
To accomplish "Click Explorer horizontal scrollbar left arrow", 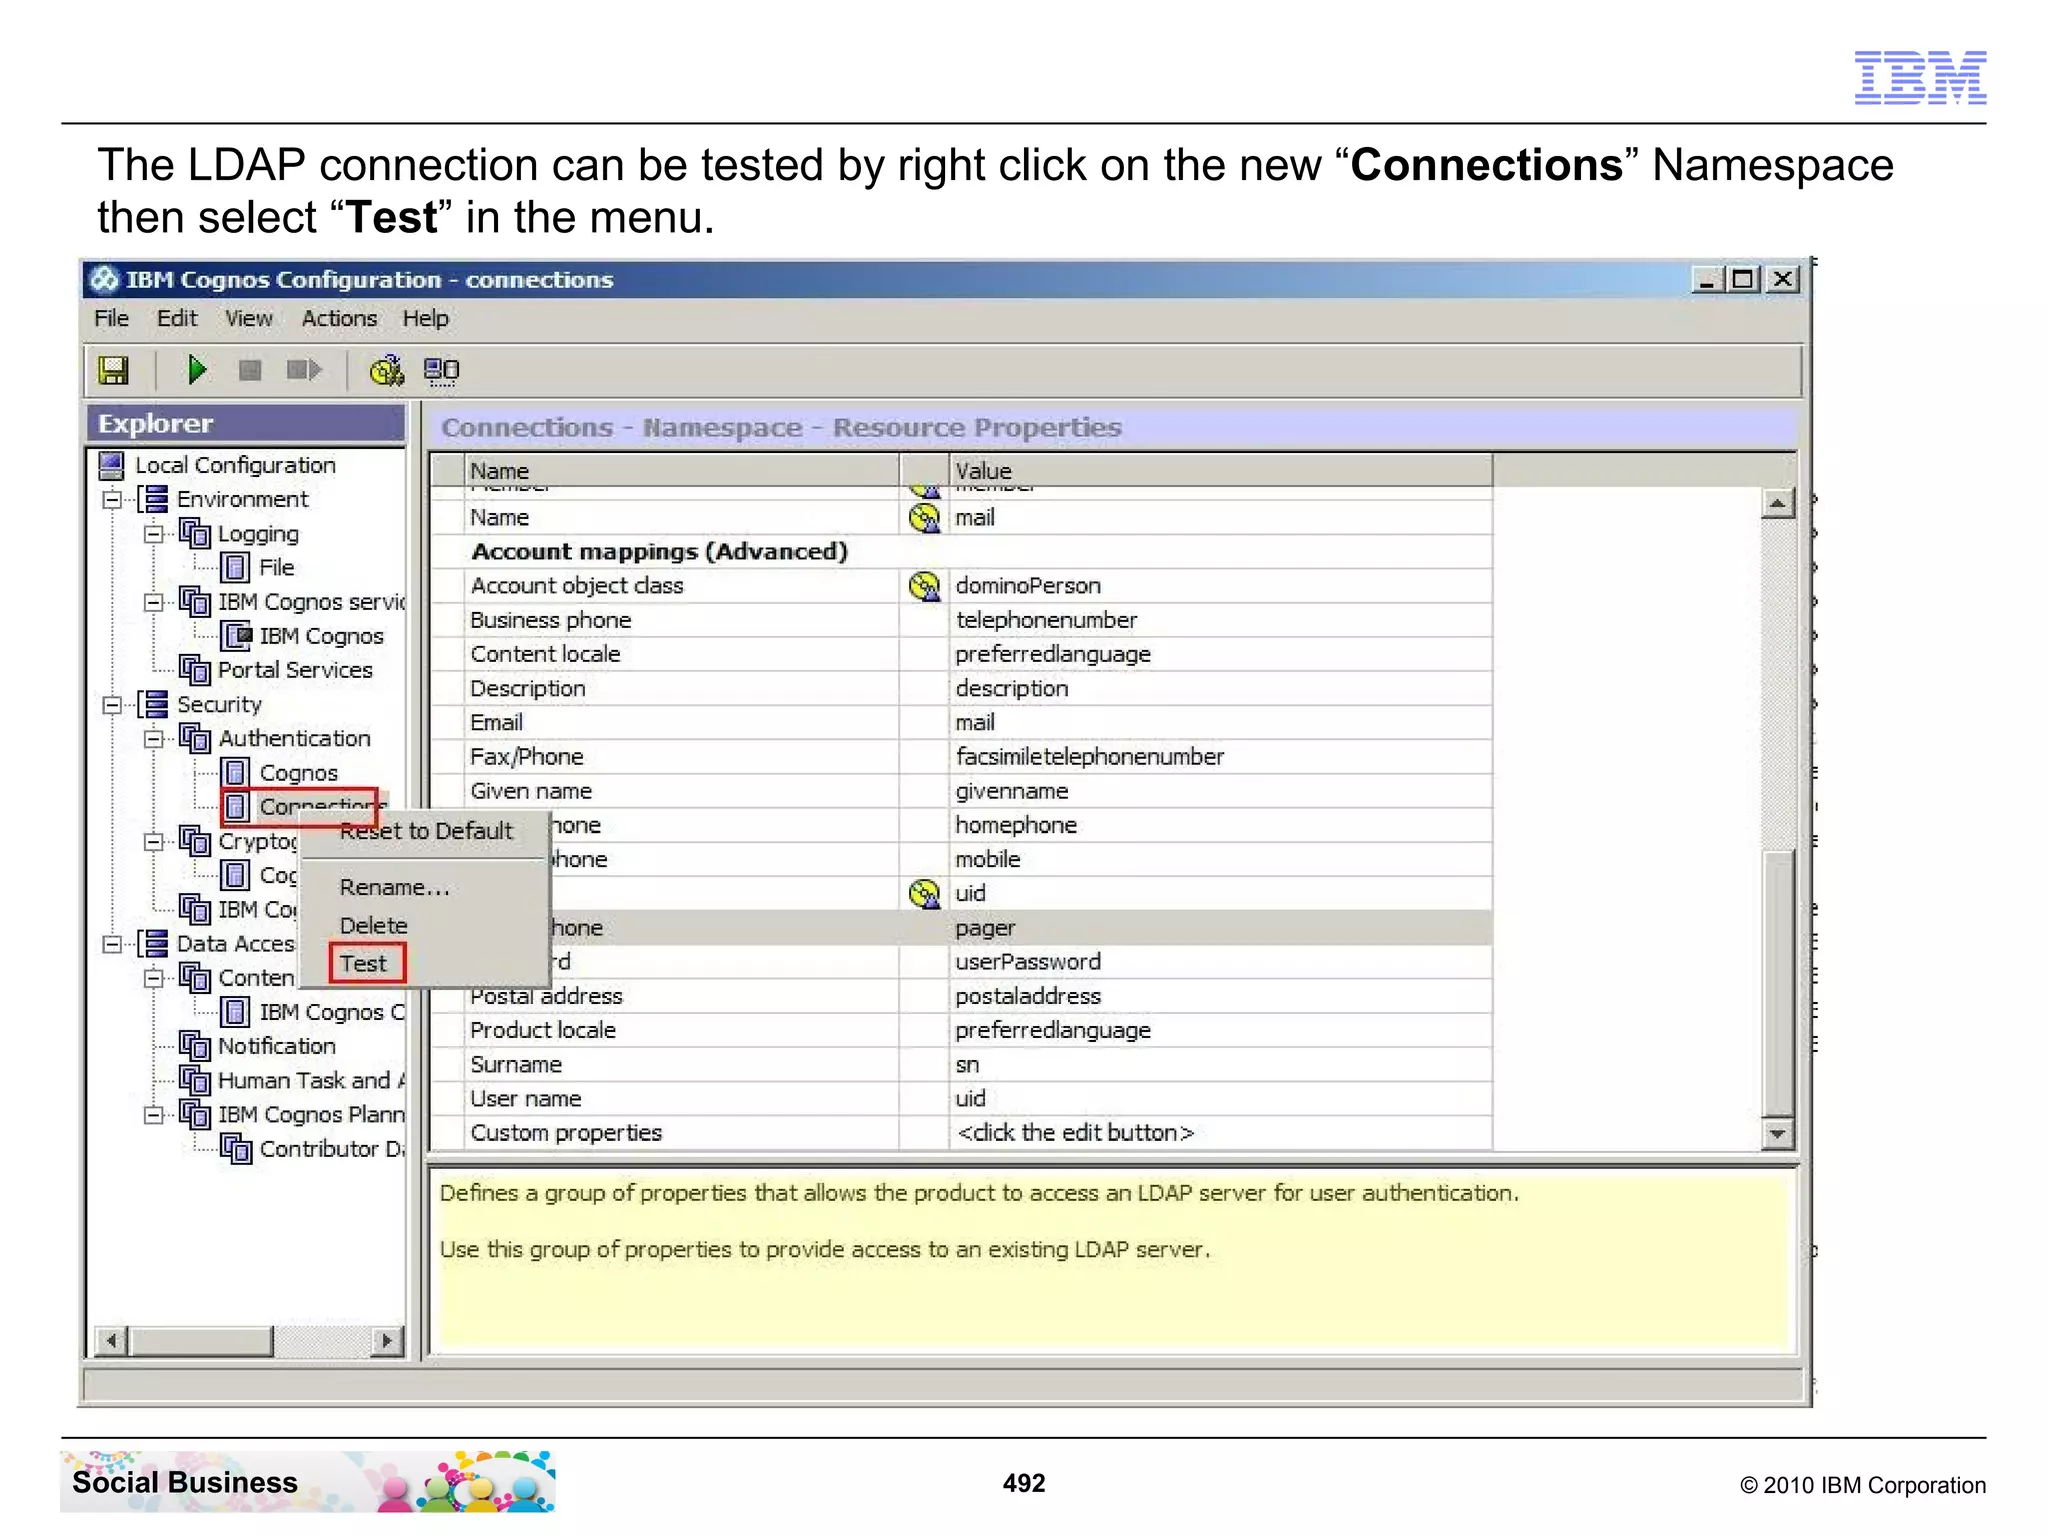I will (112, 1340).
